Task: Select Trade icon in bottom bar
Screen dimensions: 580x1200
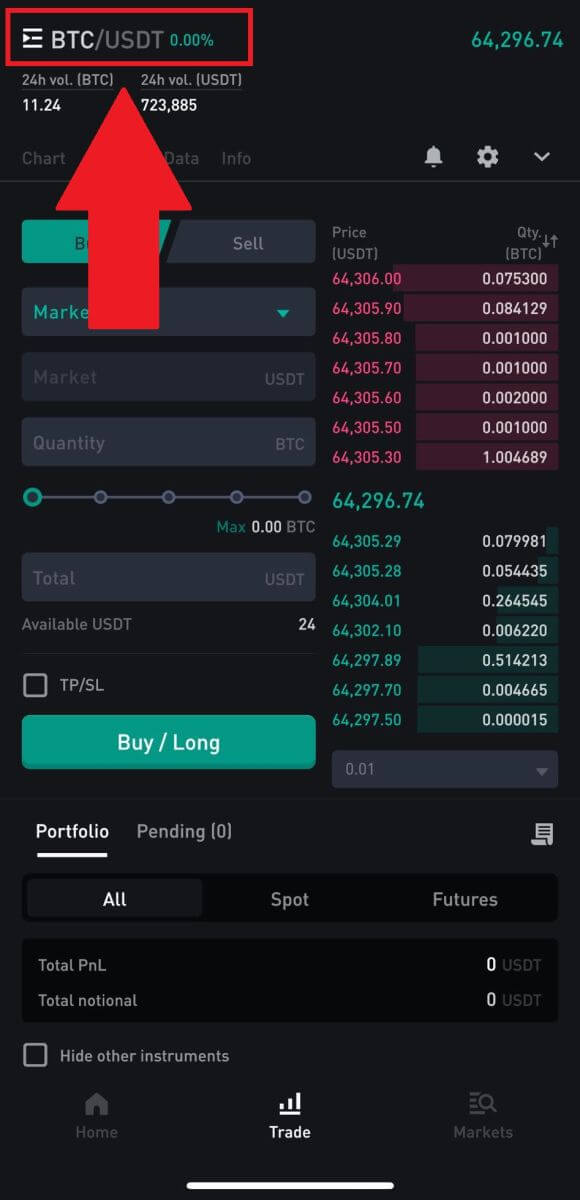Action: (x=290, y=1113)
